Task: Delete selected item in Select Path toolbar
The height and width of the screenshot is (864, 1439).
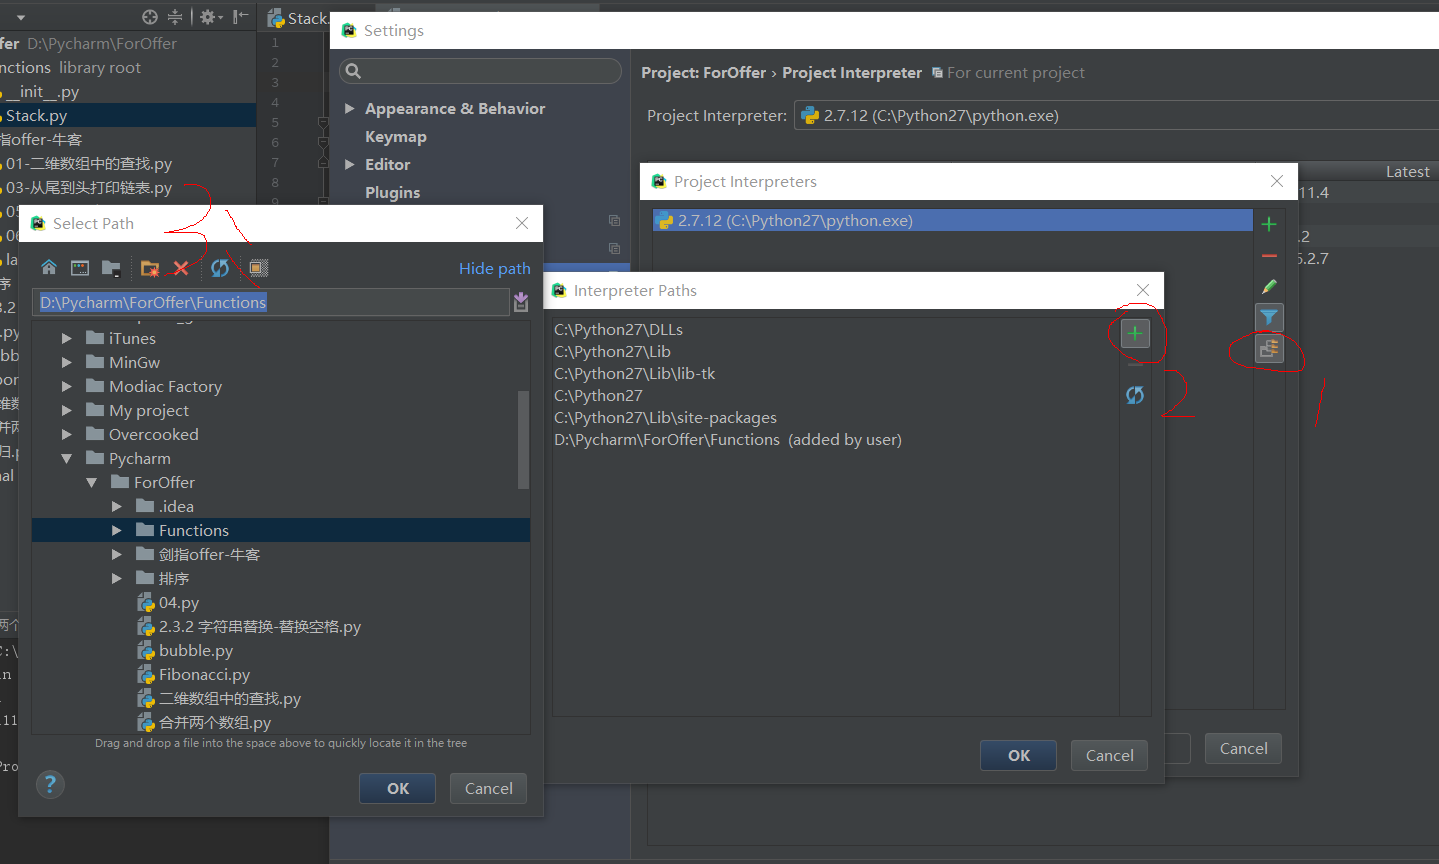Action: coord(181,268)
